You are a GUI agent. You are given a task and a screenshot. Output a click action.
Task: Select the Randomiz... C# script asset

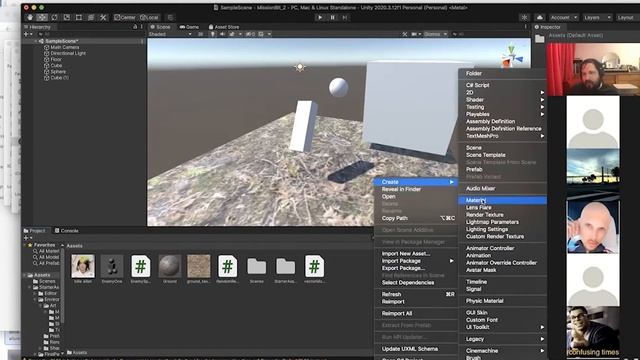(227, 266)
